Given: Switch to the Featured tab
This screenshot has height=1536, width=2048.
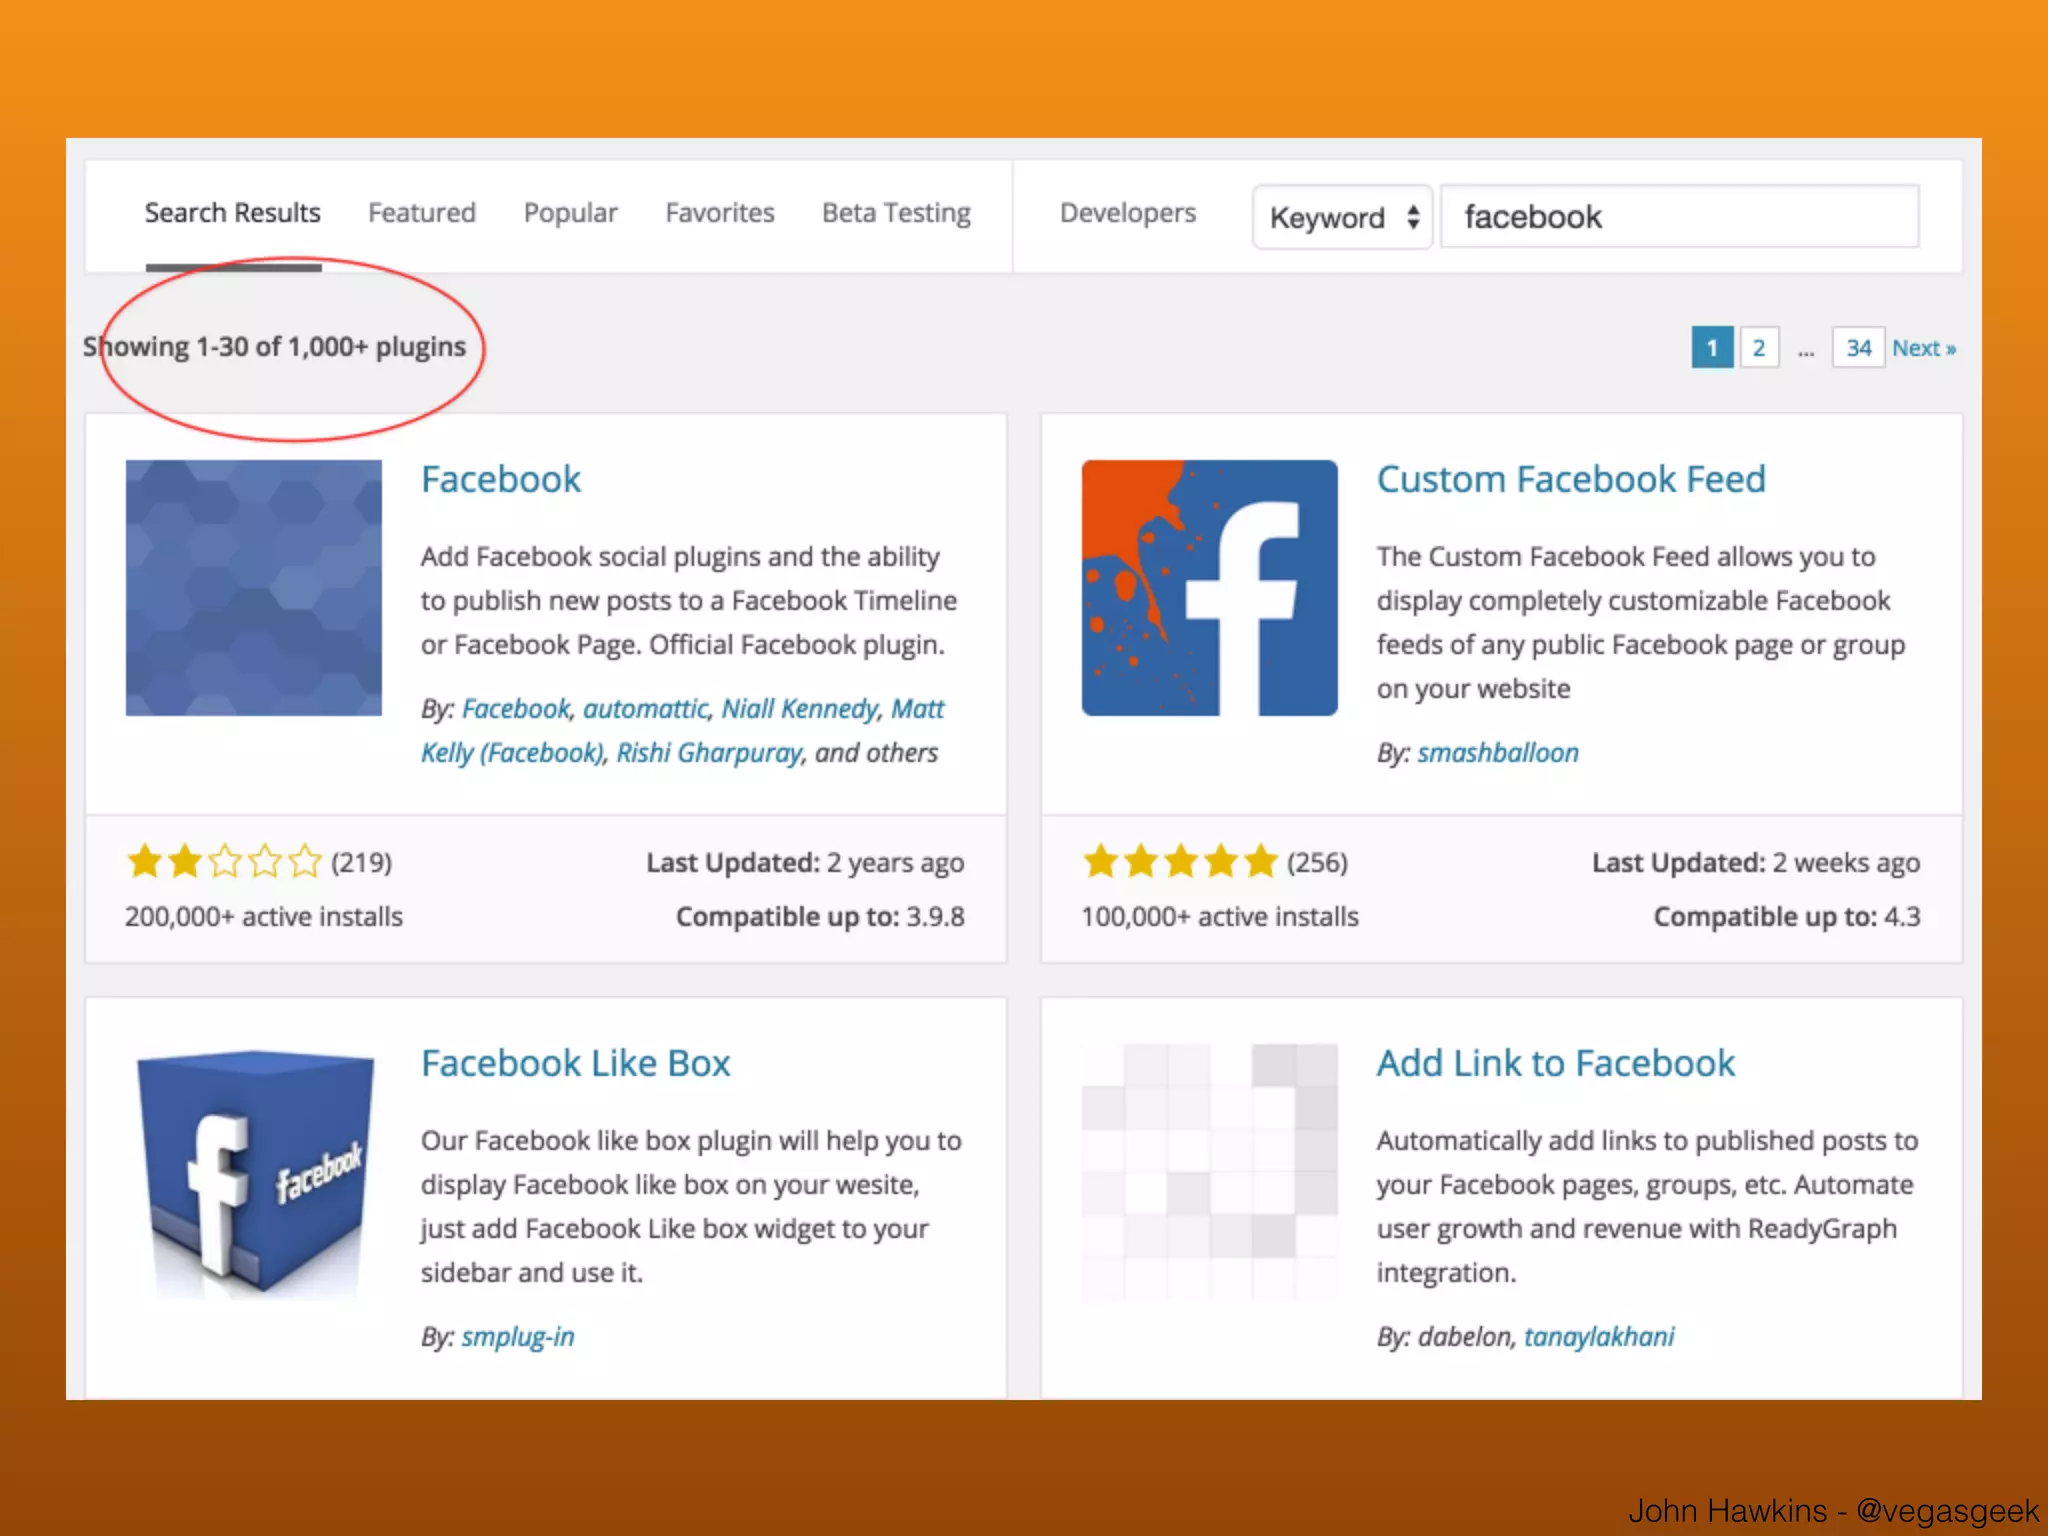Looking at the screenshot, I should [x=421, y=213].
